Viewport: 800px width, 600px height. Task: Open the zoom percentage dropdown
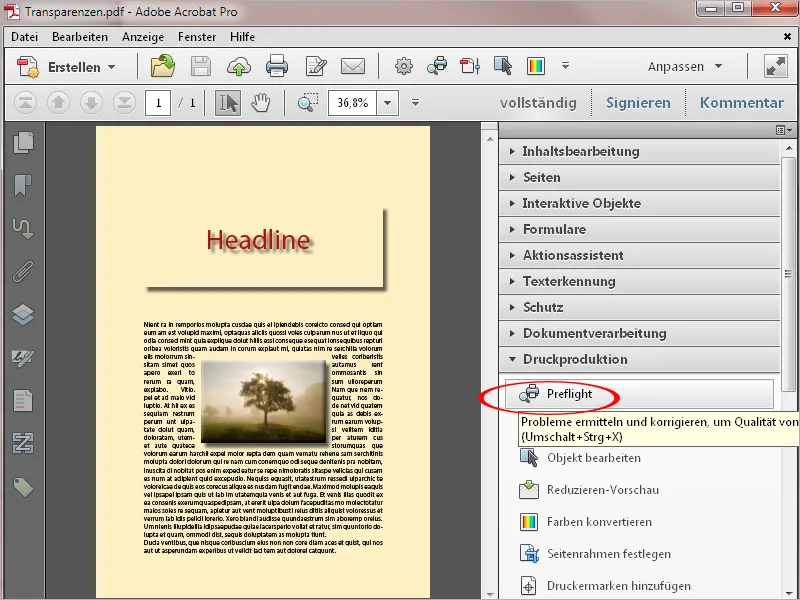pos(387,103)
